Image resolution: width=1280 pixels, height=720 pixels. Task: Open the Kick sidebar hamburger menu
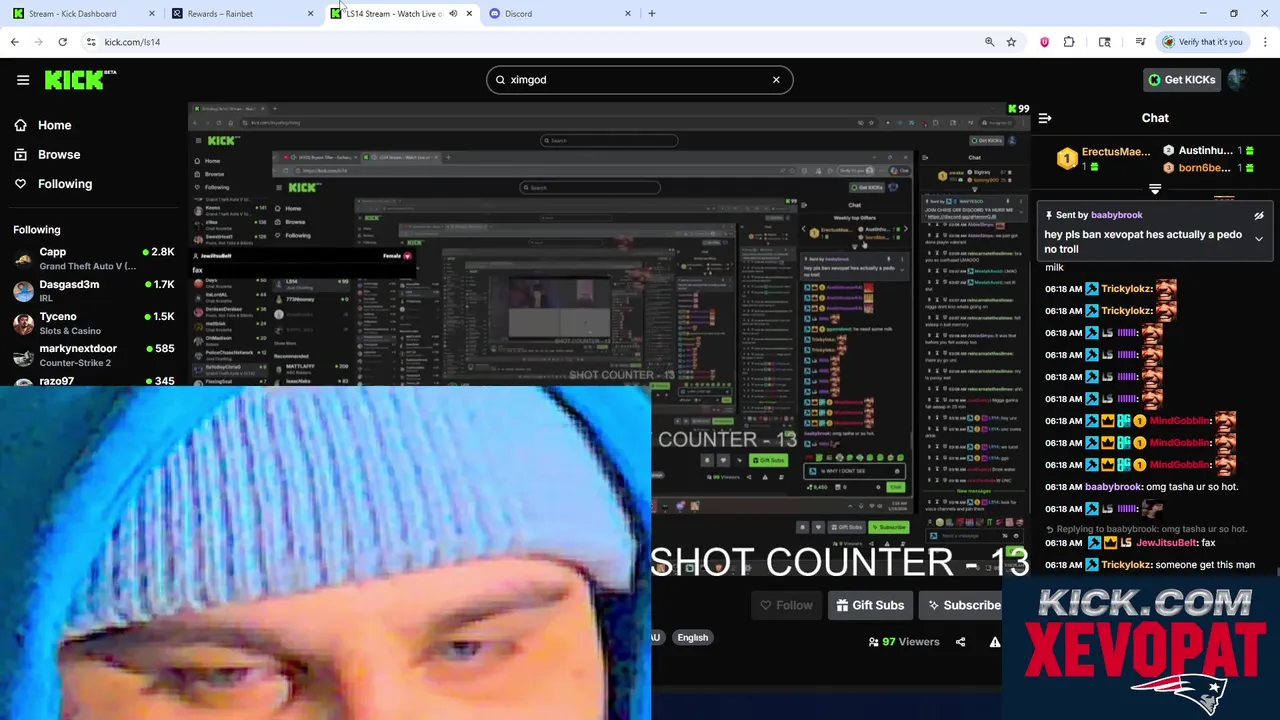tap(23, 80)
